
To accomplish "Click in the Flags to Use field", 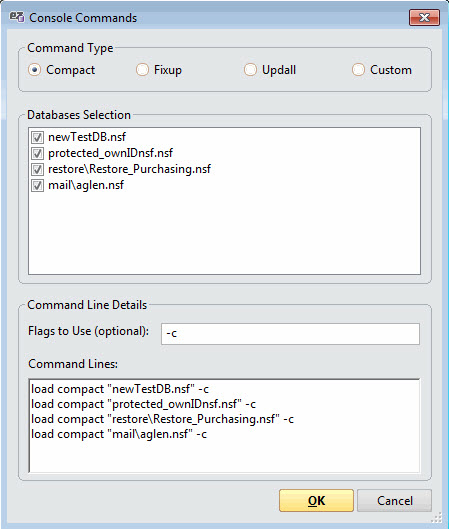I will pyautogui.click(x=290, y=334).
